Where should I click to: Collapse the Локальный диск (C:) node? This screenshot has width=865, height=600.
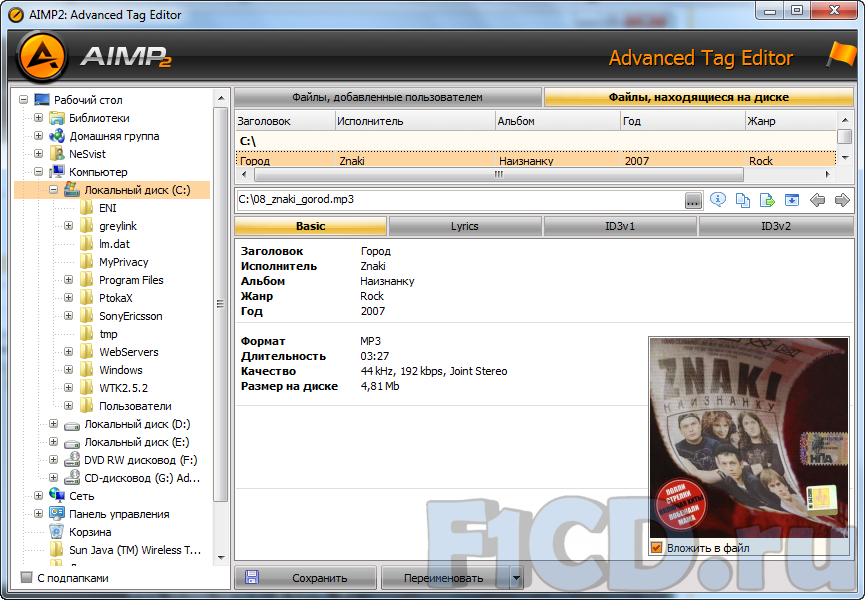(x=53, y=190)
